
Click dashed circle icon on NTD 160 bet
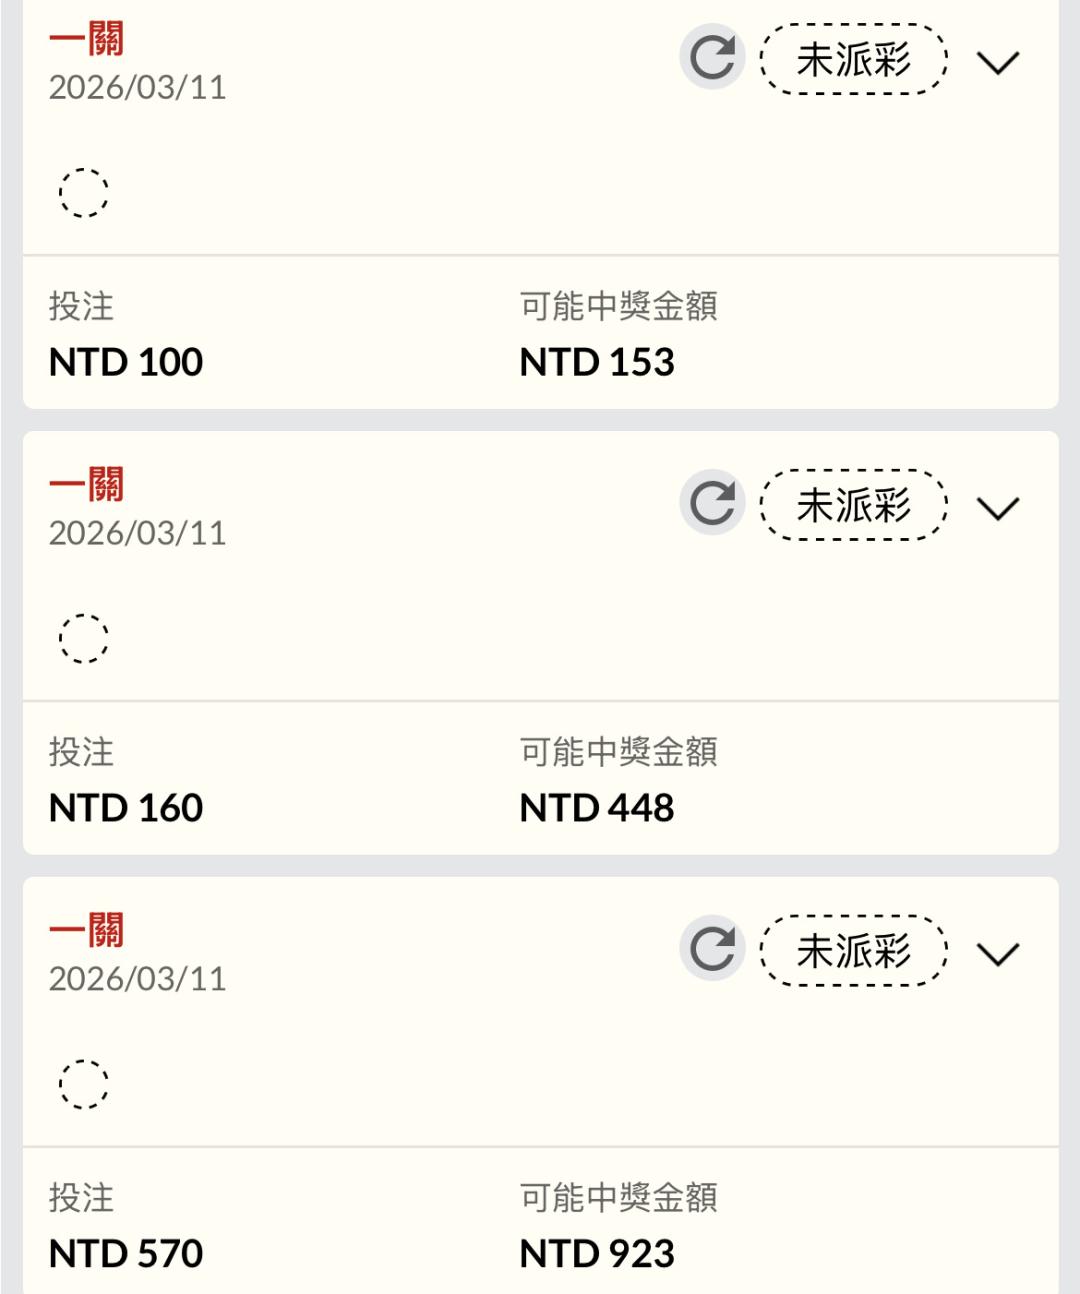pos(83,638)
